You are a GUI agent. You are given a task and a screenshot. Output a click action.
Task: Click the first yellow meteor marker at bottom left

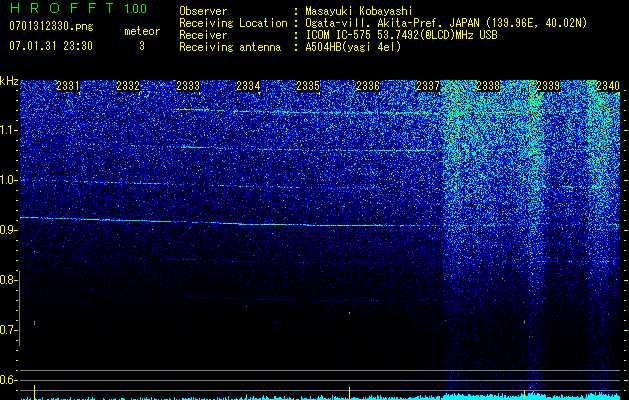click(x=35, y=392)
